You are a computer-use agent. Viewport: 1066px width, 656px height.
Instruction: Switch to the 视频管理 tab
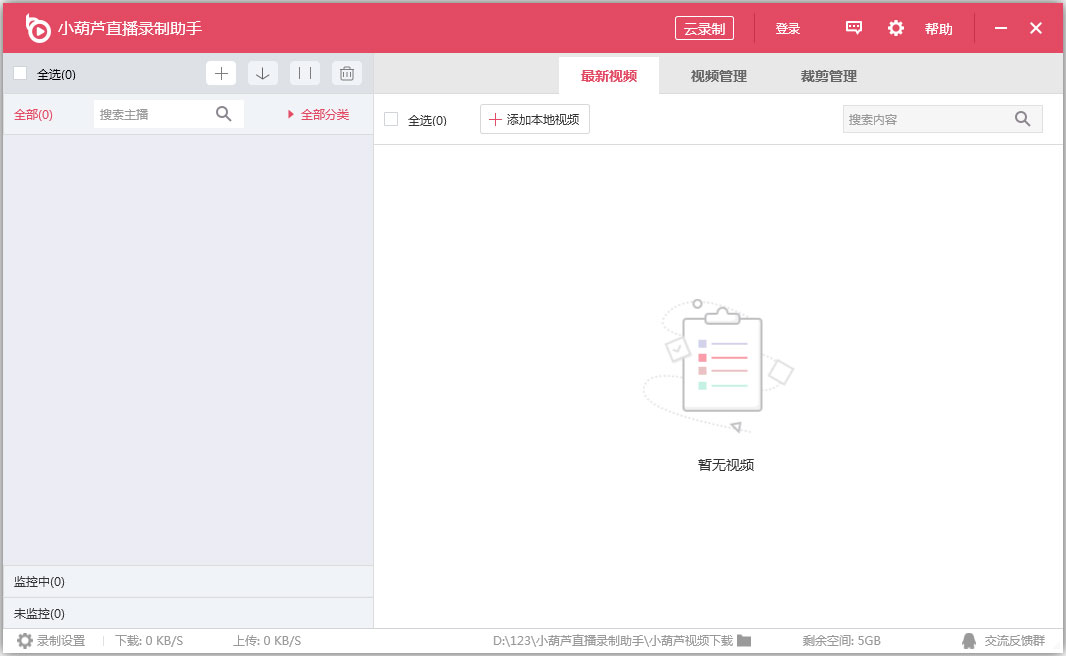point(718,76)
